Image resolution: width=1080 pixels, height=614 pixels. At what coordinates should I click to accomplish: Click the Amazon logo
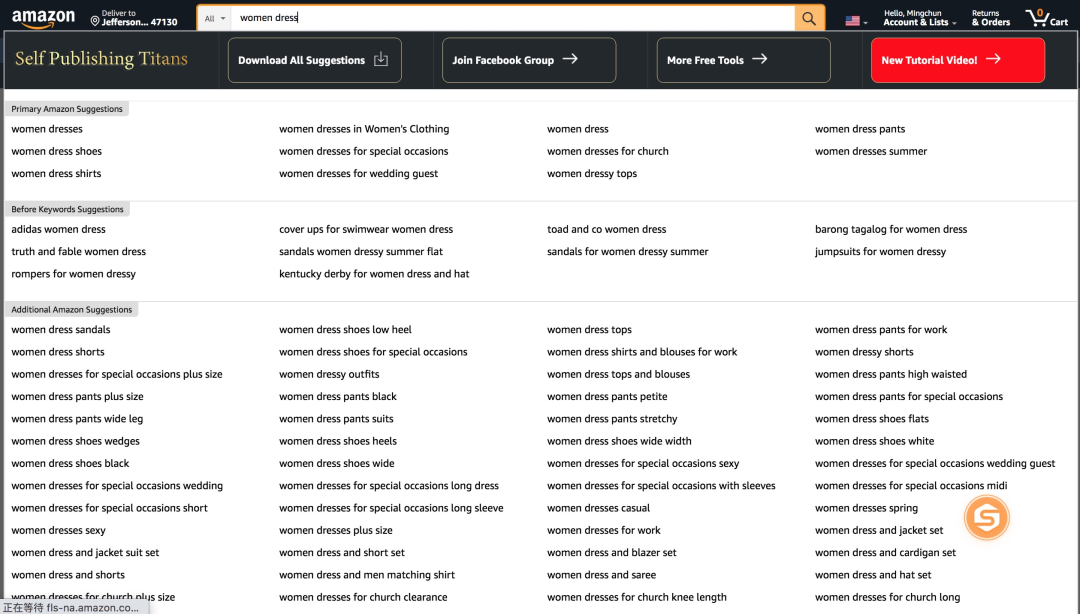point(43,18)
